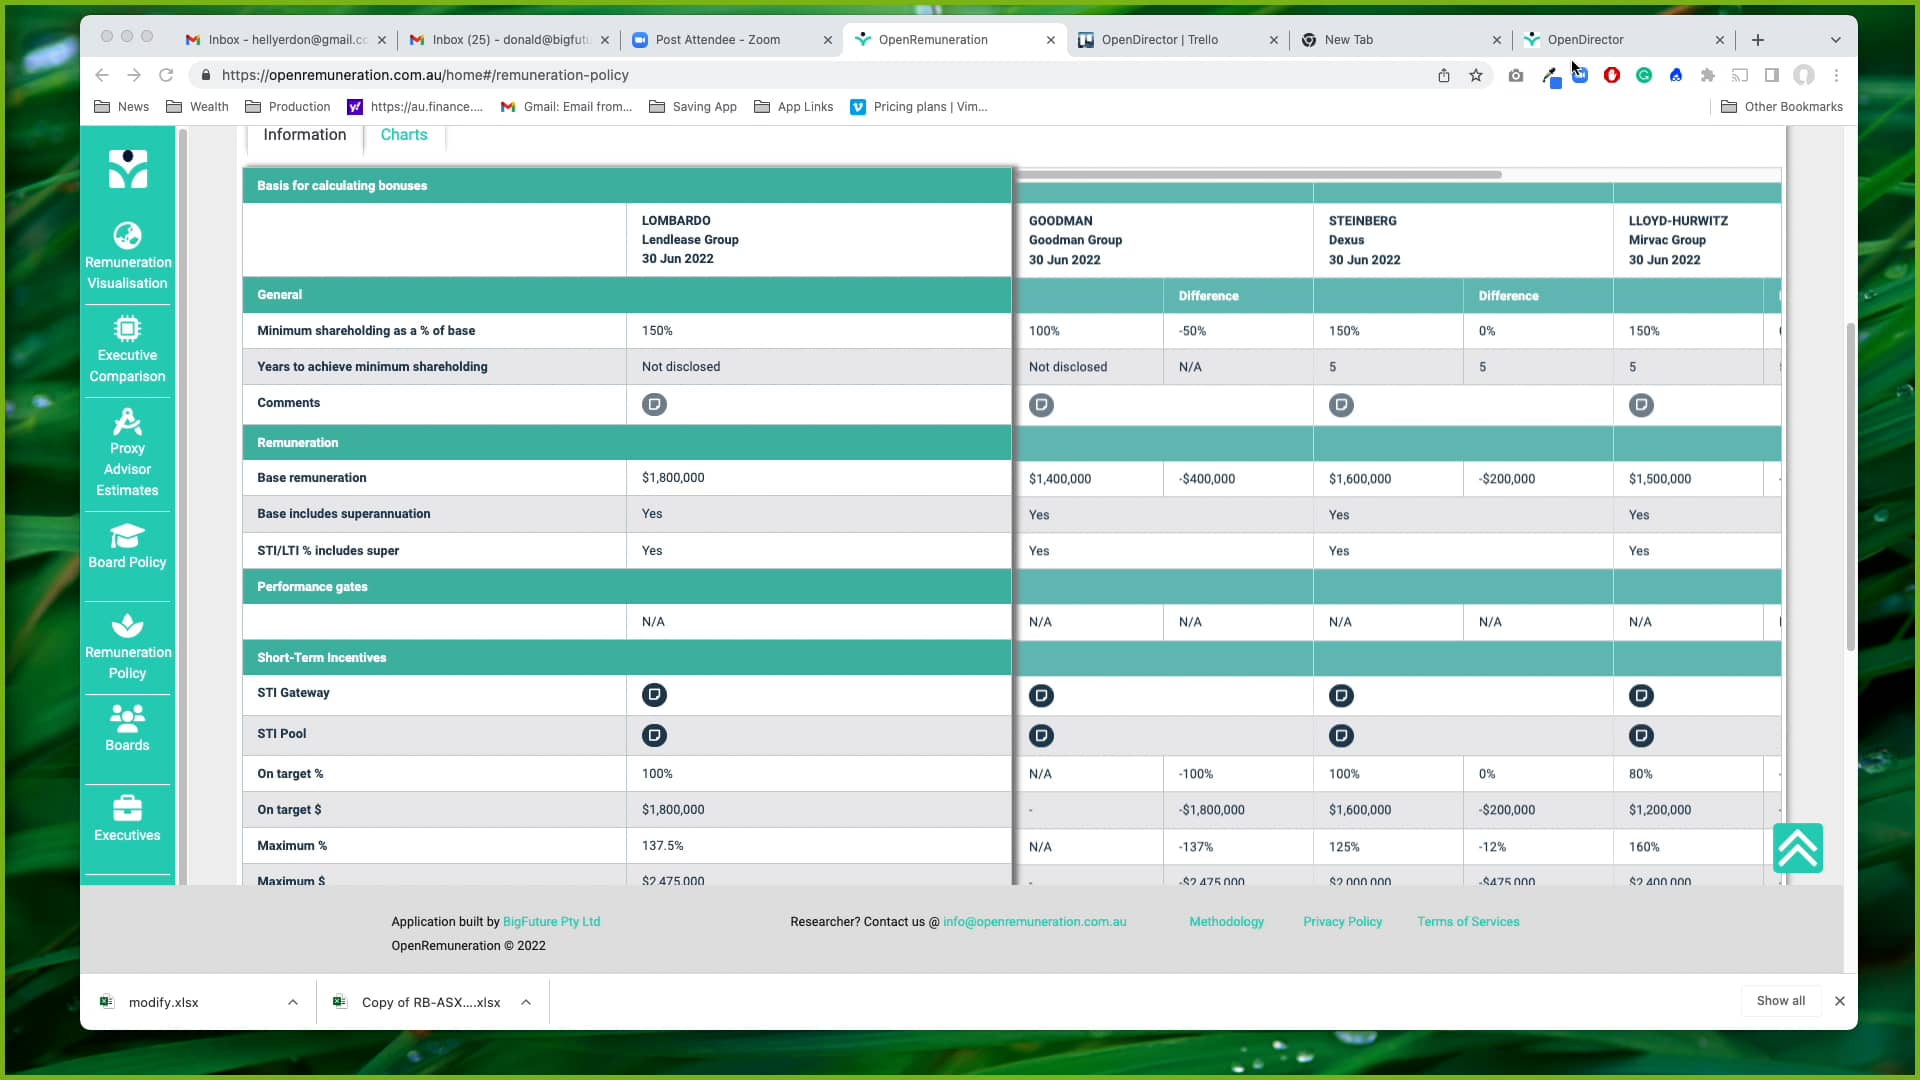Viewport: 1920px width, 1080px height.
Task: Expand Copy of RB-ASX xlsx download options
Action: click(526, 1002)
